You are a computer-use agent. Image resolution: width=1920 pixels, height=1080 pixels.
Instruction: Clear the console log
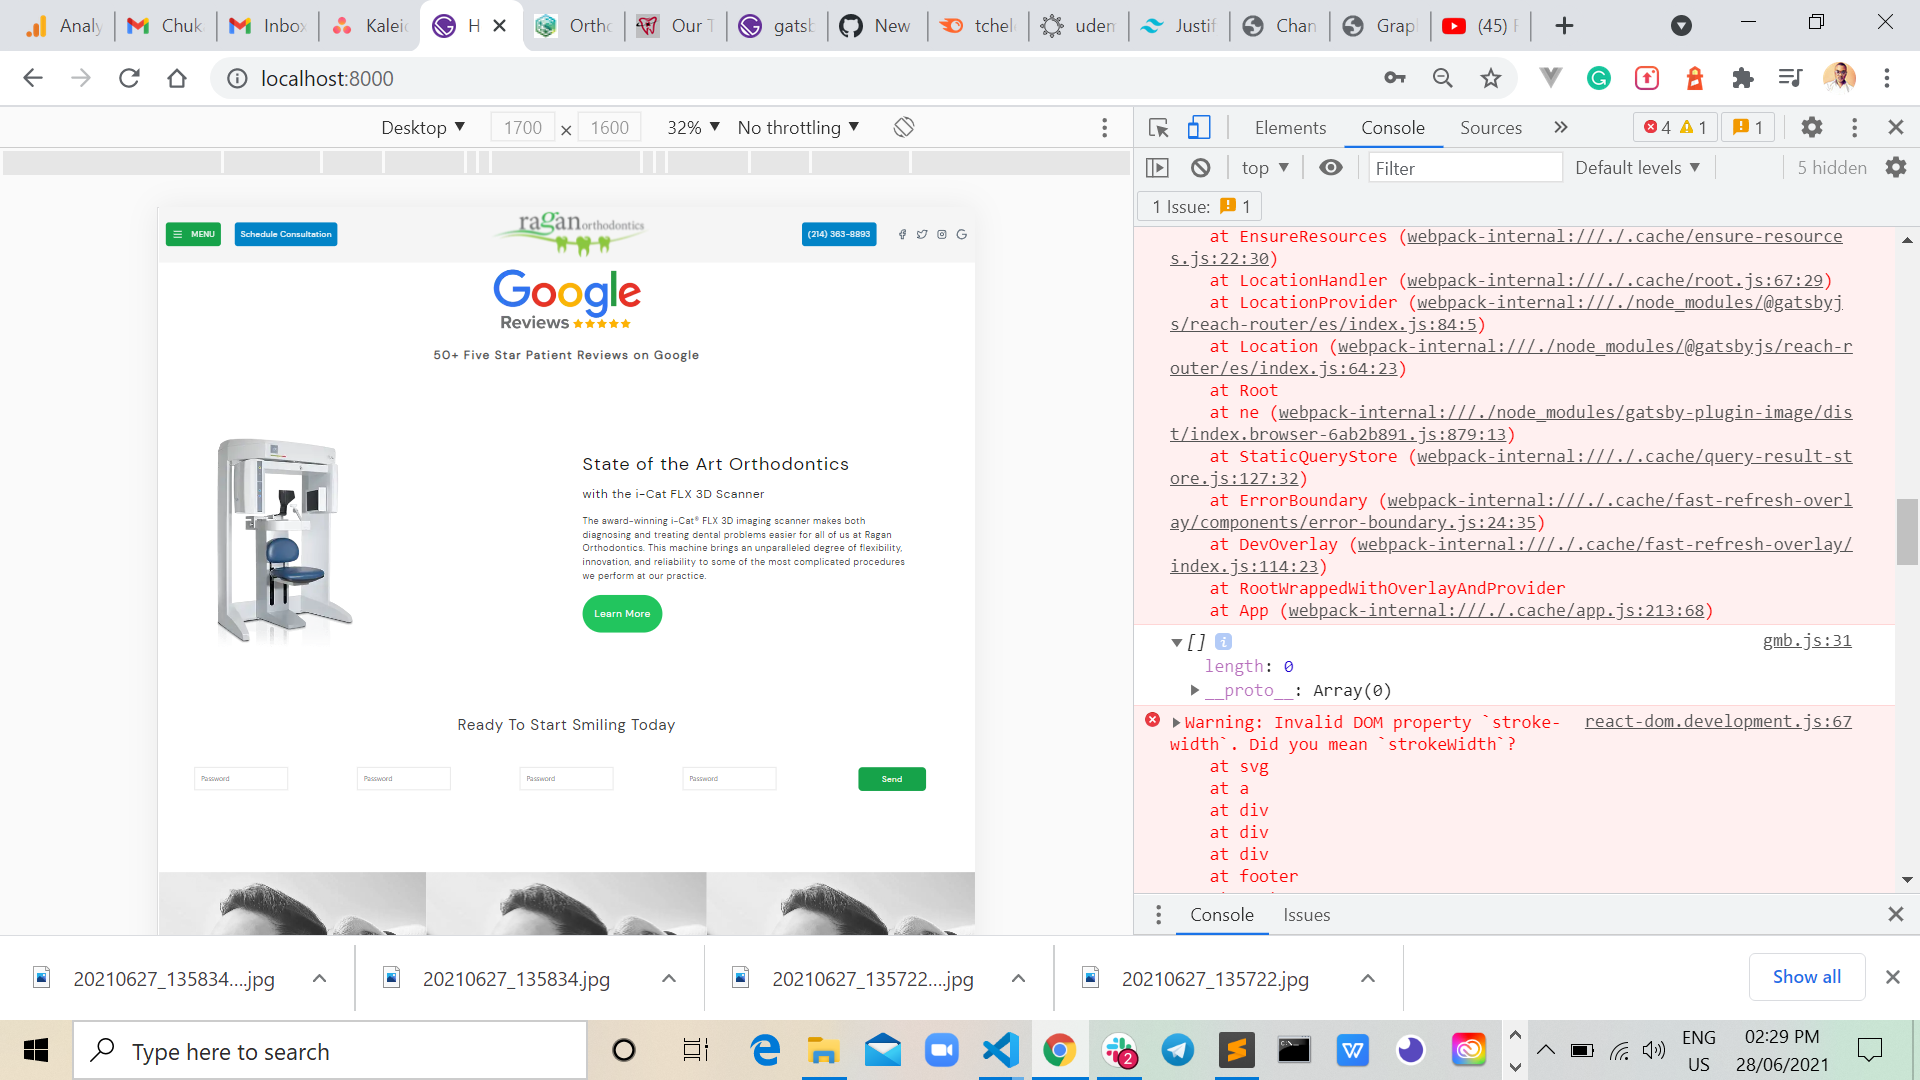1201,168
